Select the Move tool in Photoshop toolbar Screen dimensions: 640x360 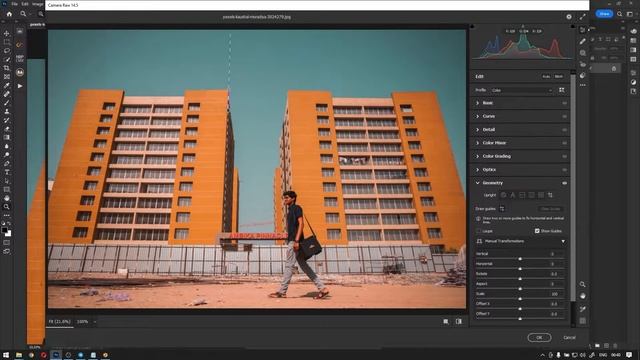tap(7, 33)
